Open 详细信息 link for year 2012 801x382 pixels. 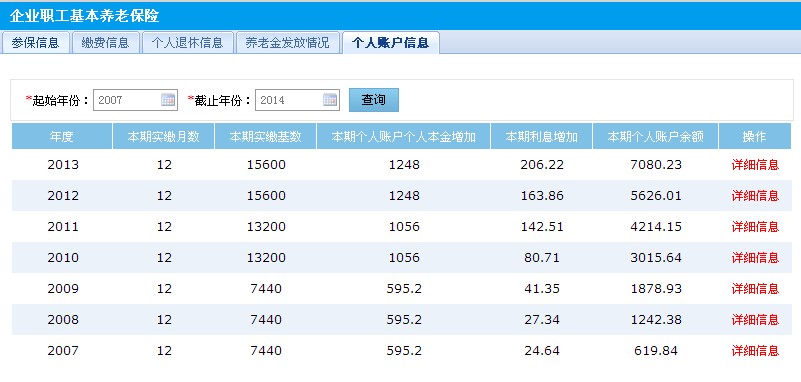tap(755, 196)
